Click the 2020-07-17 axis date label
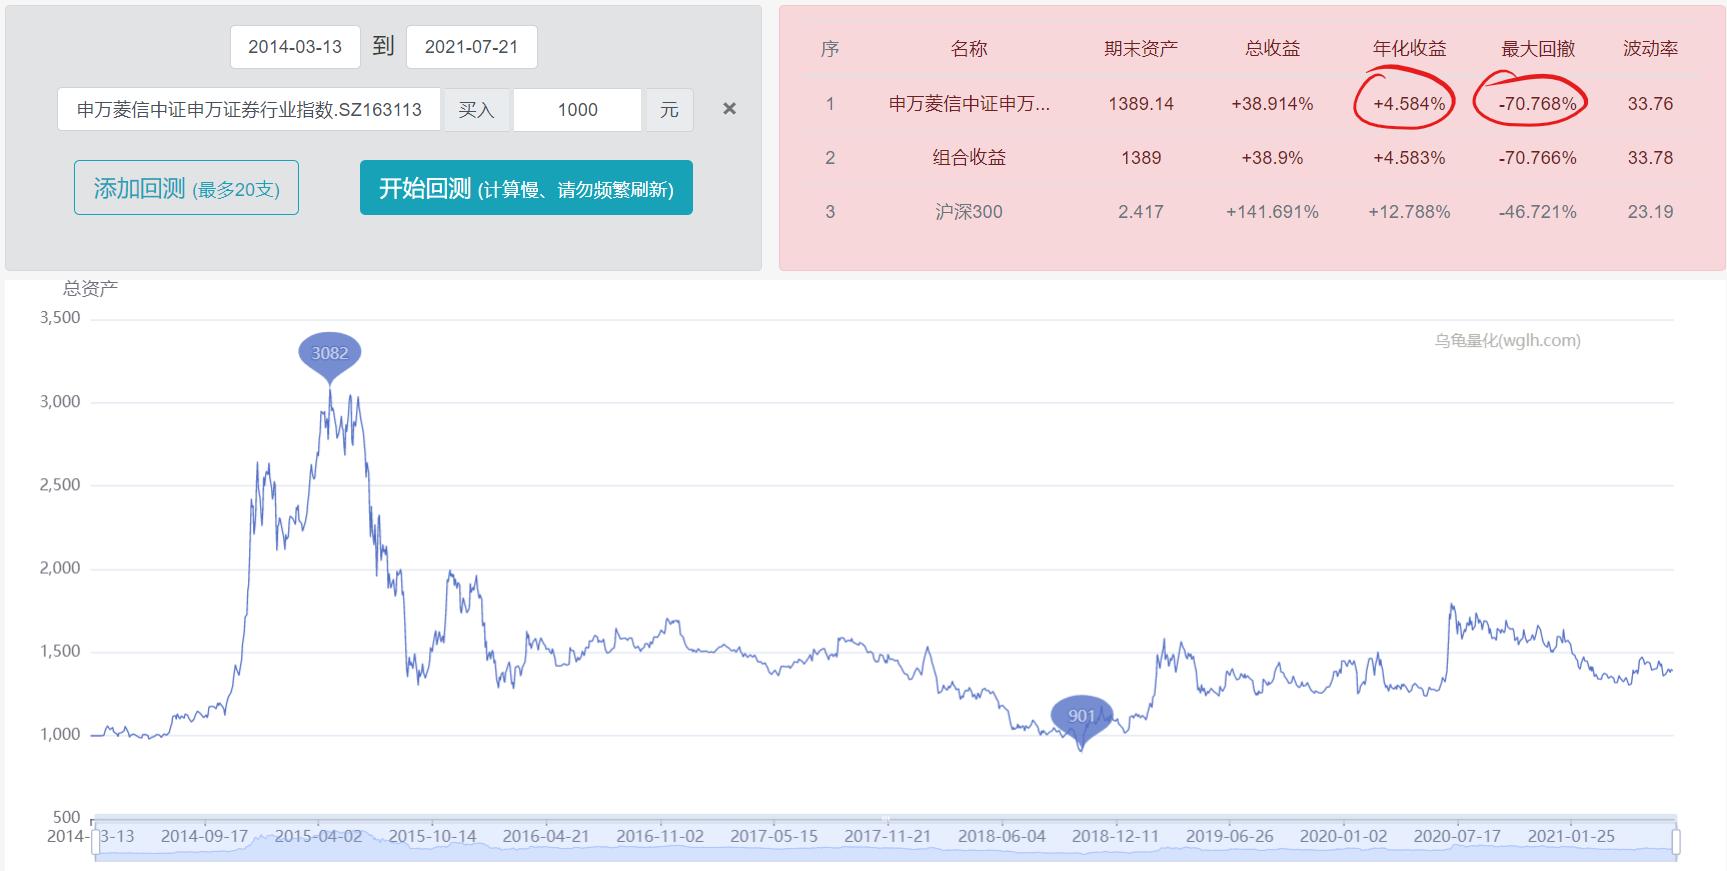1727x871 pixels. point(1457,836)
